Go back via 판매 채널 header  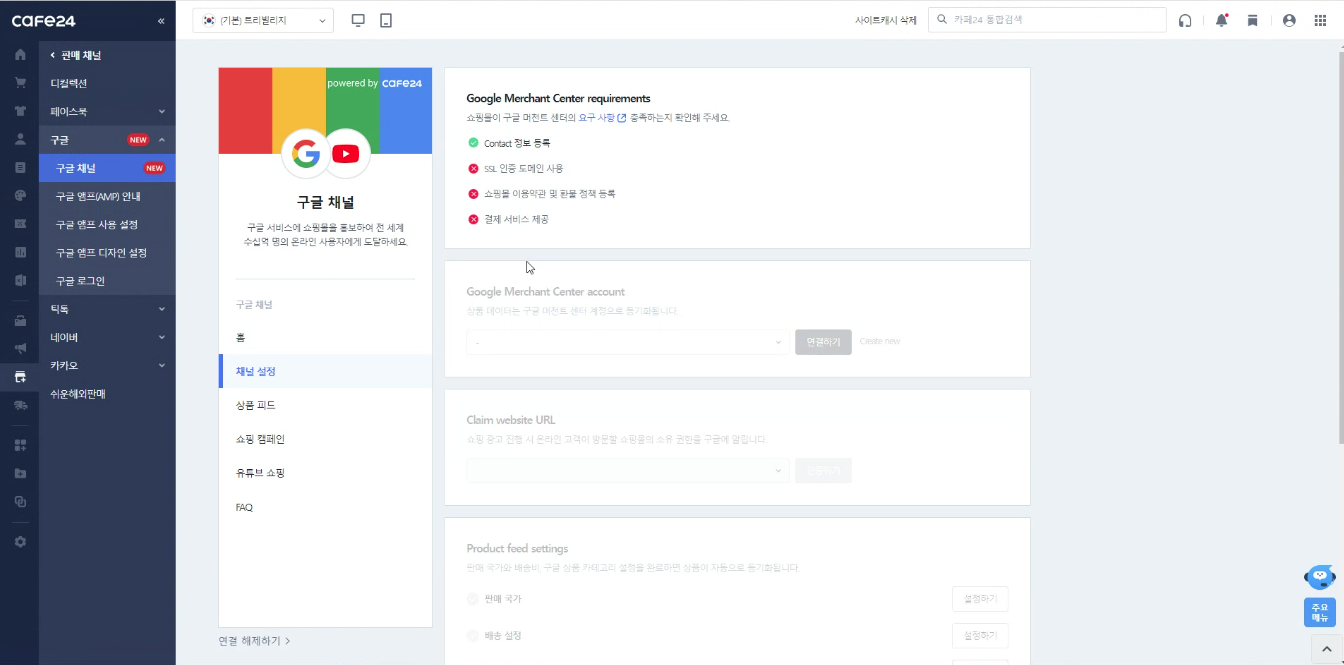tap(76, 55)
